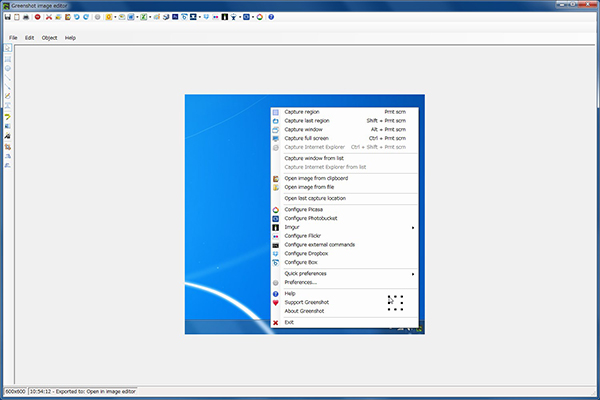Select the Draw line tool
The height and width of the screenshot is (400, 600).
click(x=8, y=78)
